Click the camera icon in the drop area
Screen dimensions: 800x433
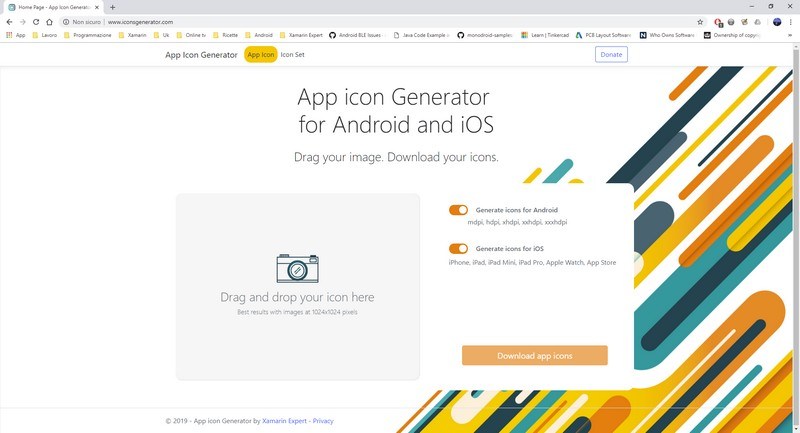[x=297, y=268]
